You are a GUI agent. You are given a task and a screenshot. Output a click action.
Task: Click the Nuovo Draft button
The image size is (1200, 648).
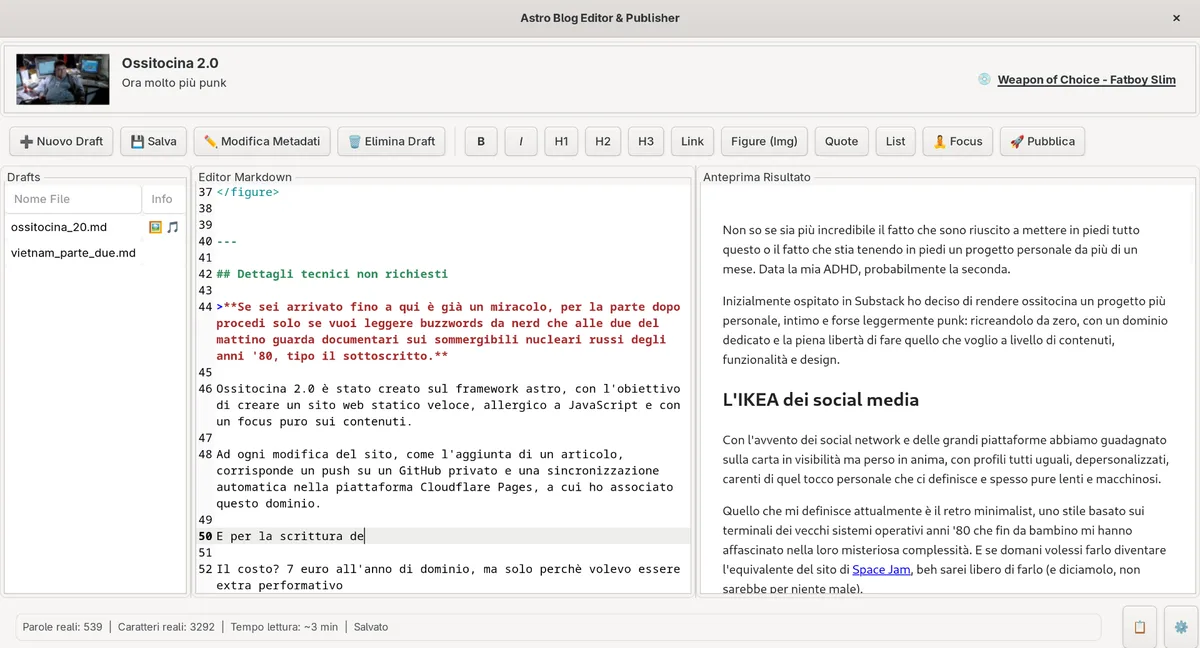pos(62,141)
